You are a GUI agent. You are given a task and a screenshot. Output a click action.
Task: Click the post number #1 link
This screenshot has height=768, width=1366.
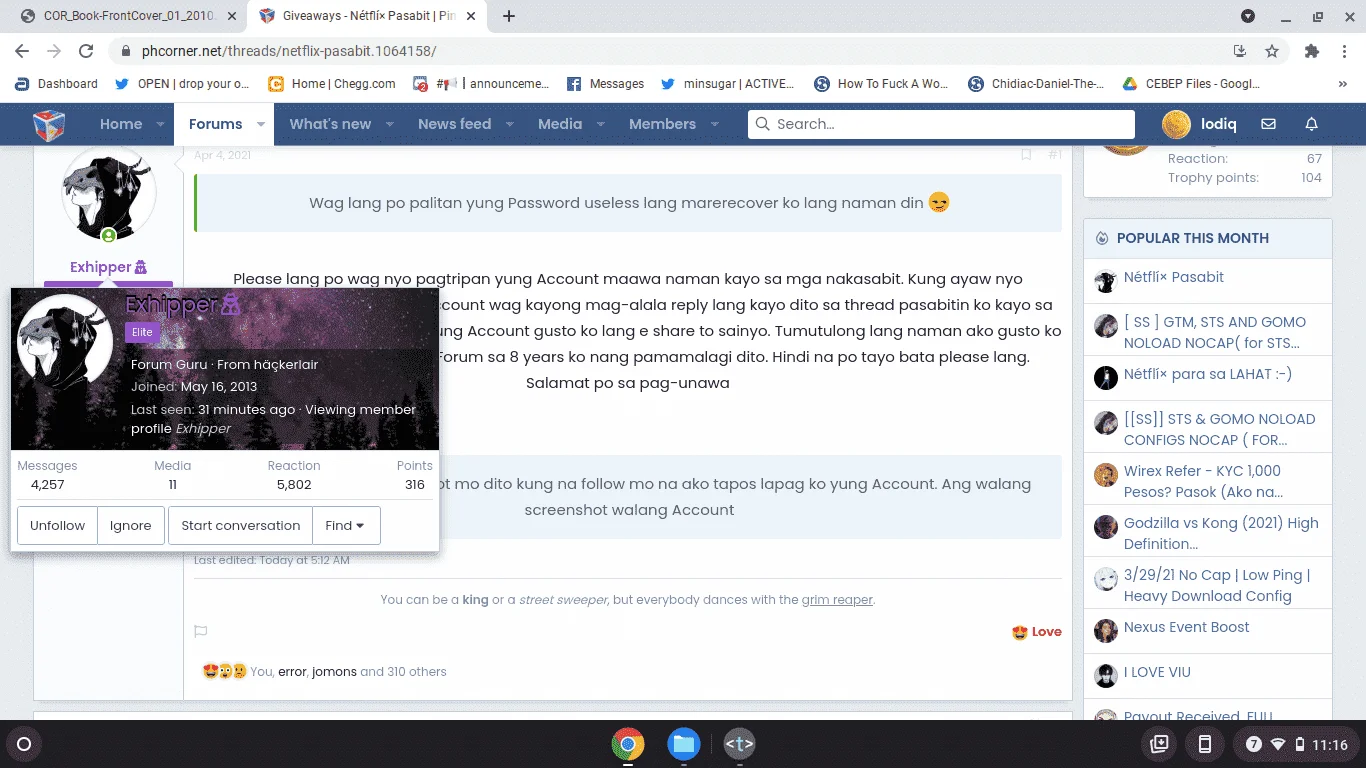[x=1055, y=155]
